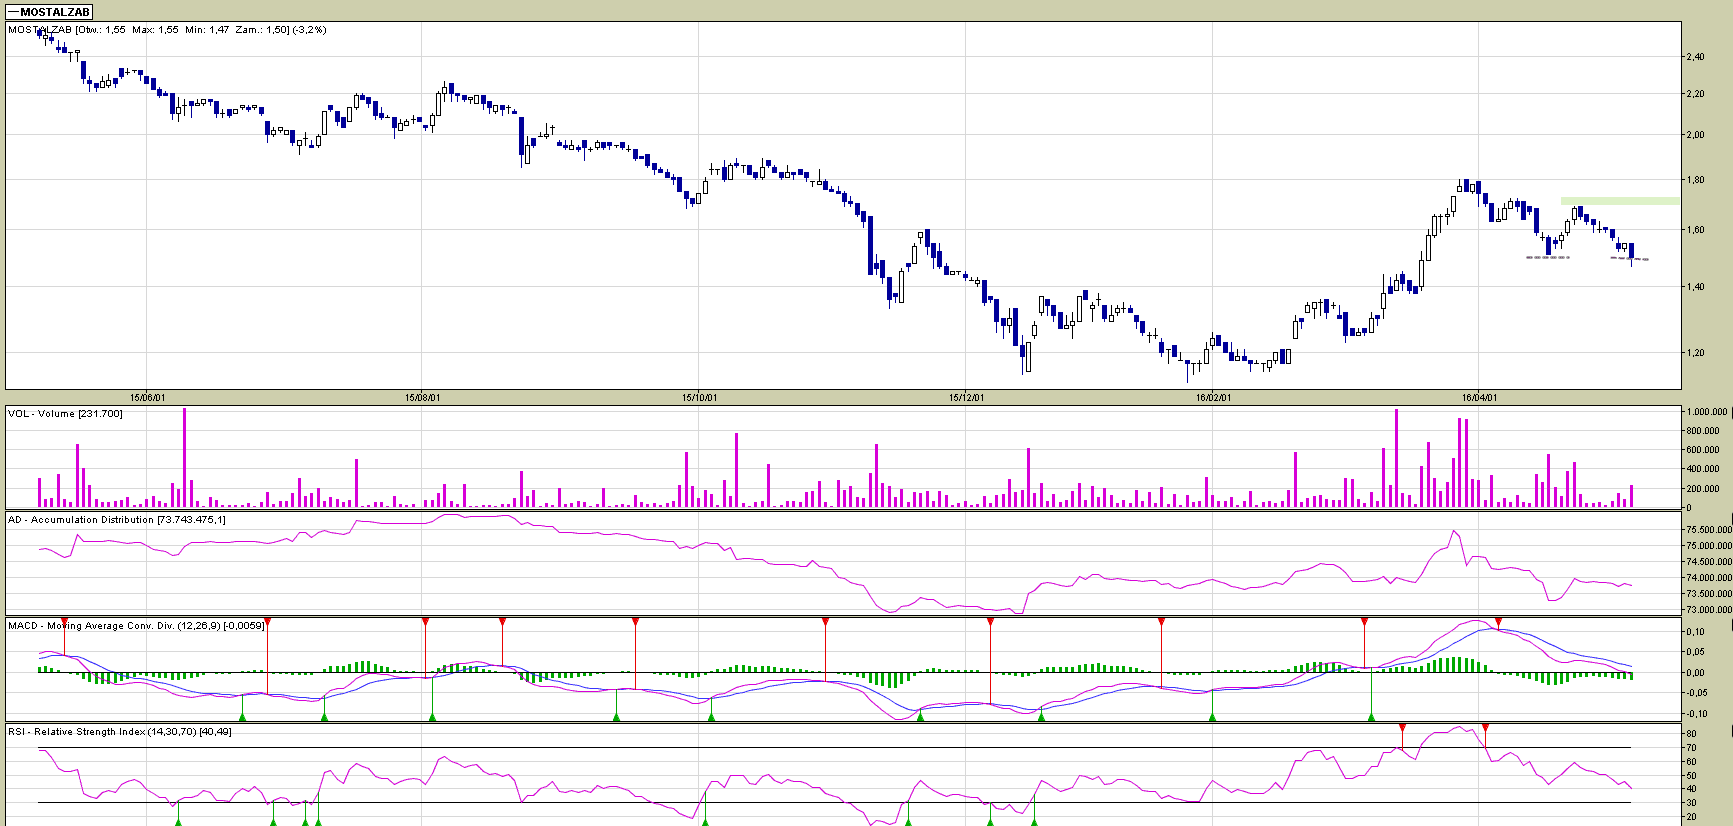This screenshot has width=1733, height=826.
Task: Click the 16/04/01 date axis label
Action: tap(1479, 398)
